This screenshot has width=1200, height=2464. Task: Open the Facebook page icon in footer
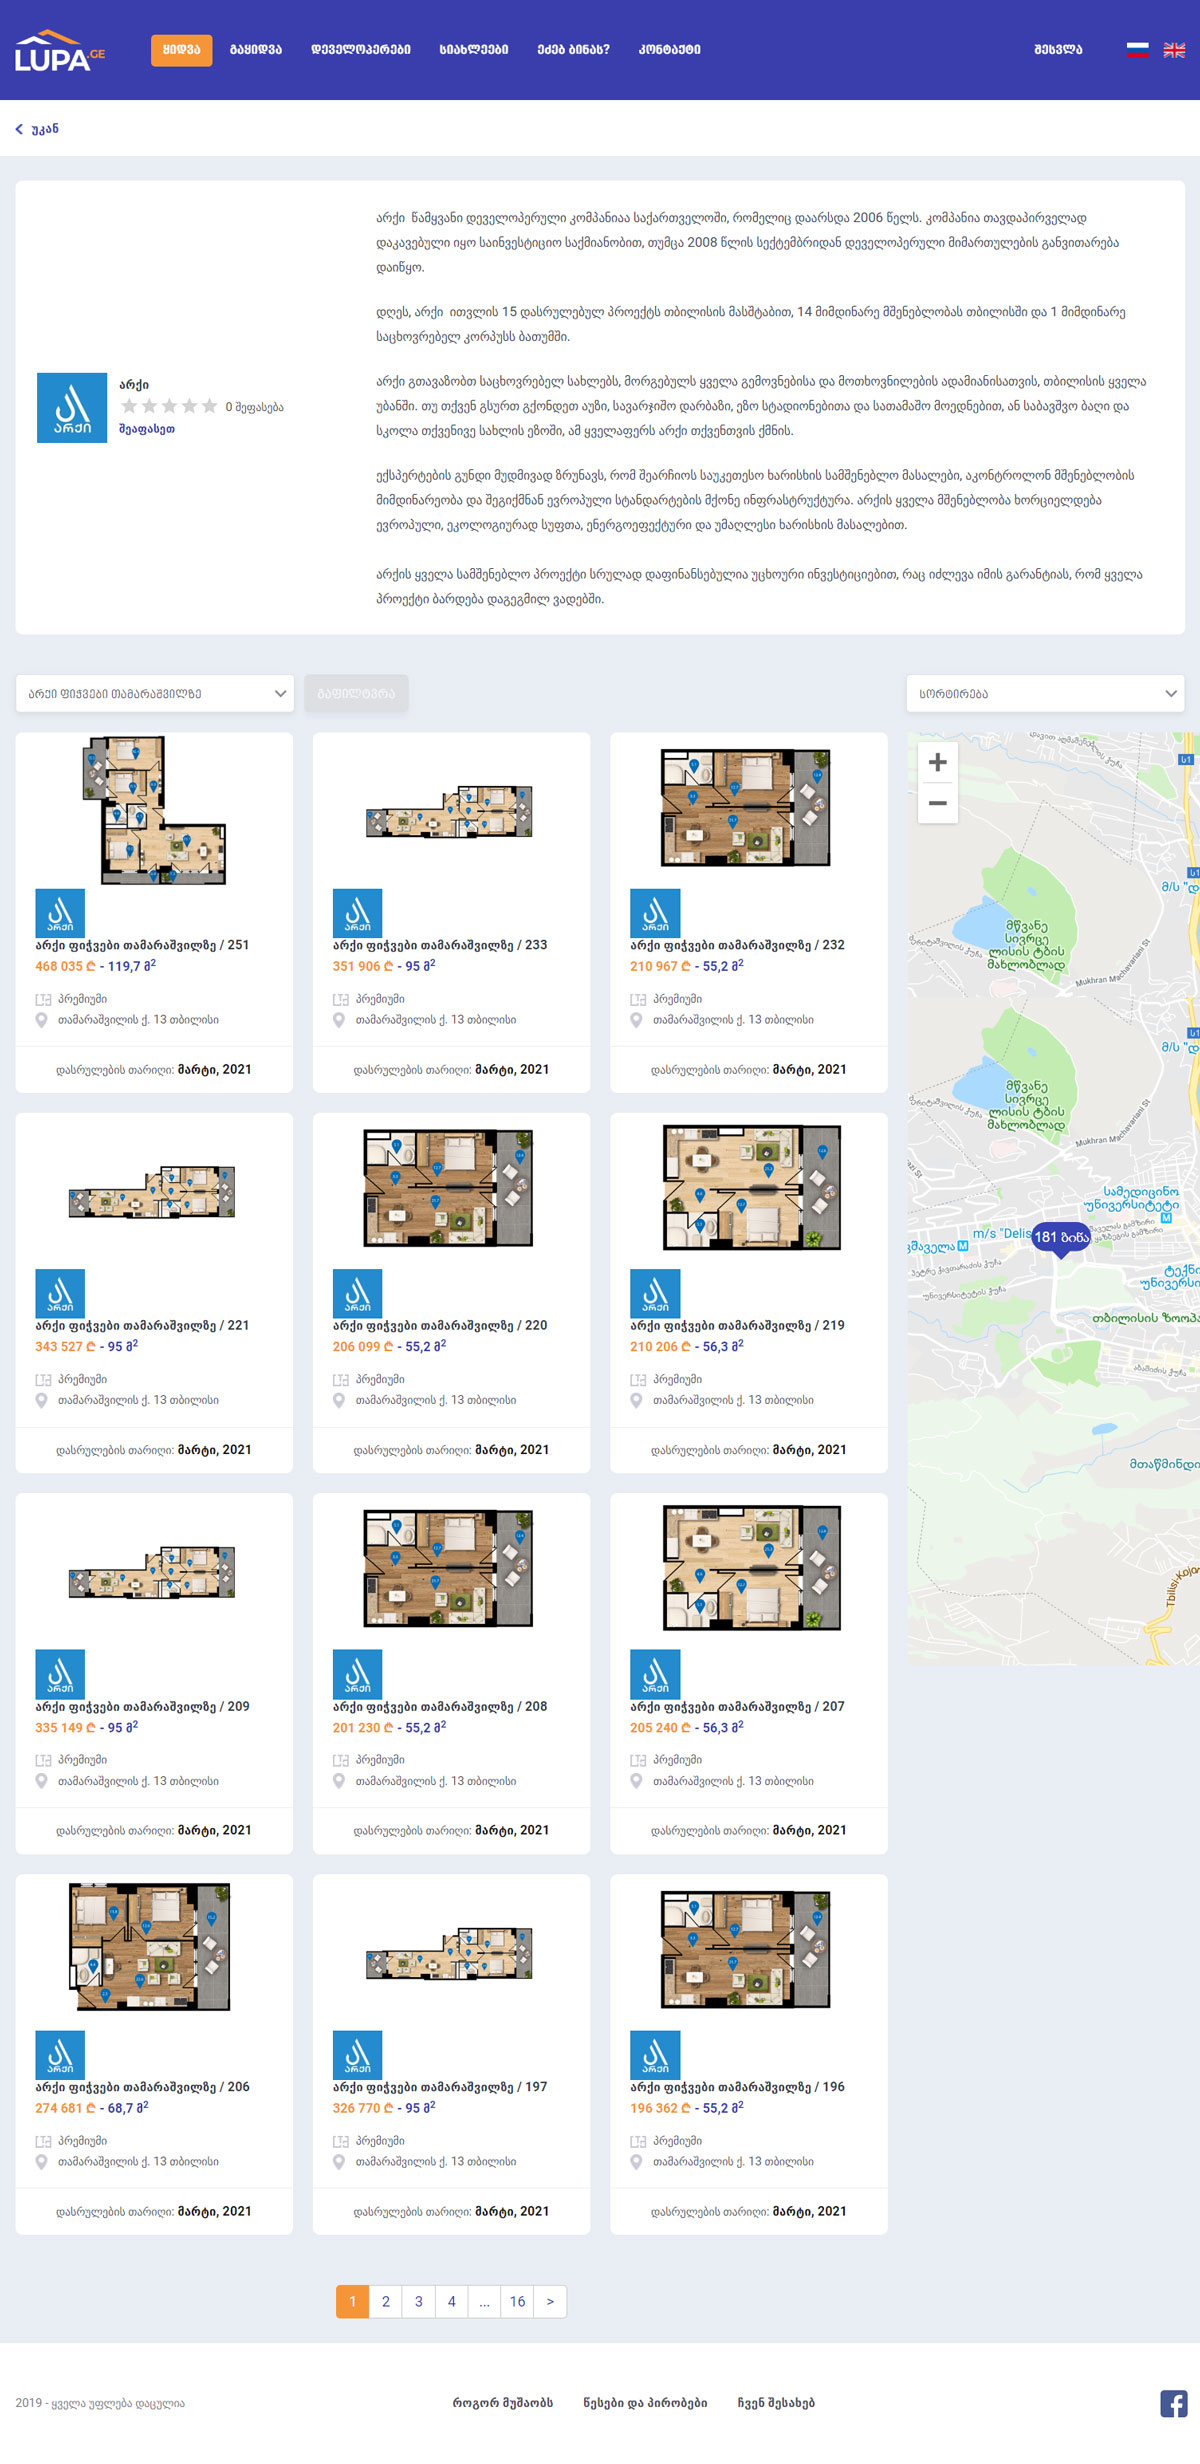1173,2403
